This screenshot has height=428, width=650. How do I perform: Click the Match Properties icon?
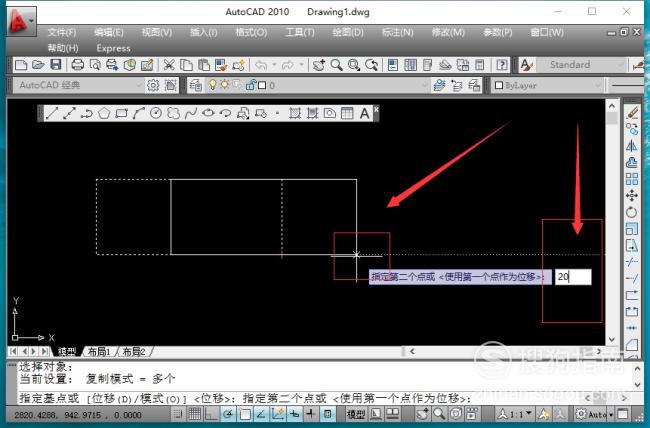[221, 65]
